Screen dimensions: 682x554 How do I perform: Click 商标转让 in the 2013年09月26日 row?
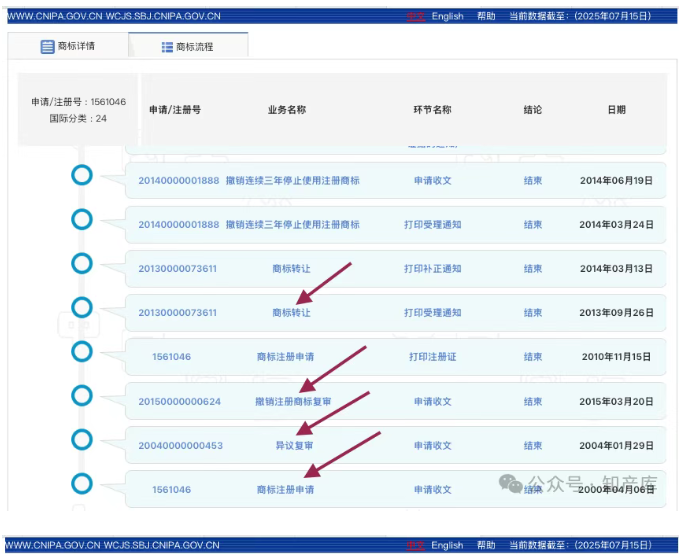click(x=291, y=313)
